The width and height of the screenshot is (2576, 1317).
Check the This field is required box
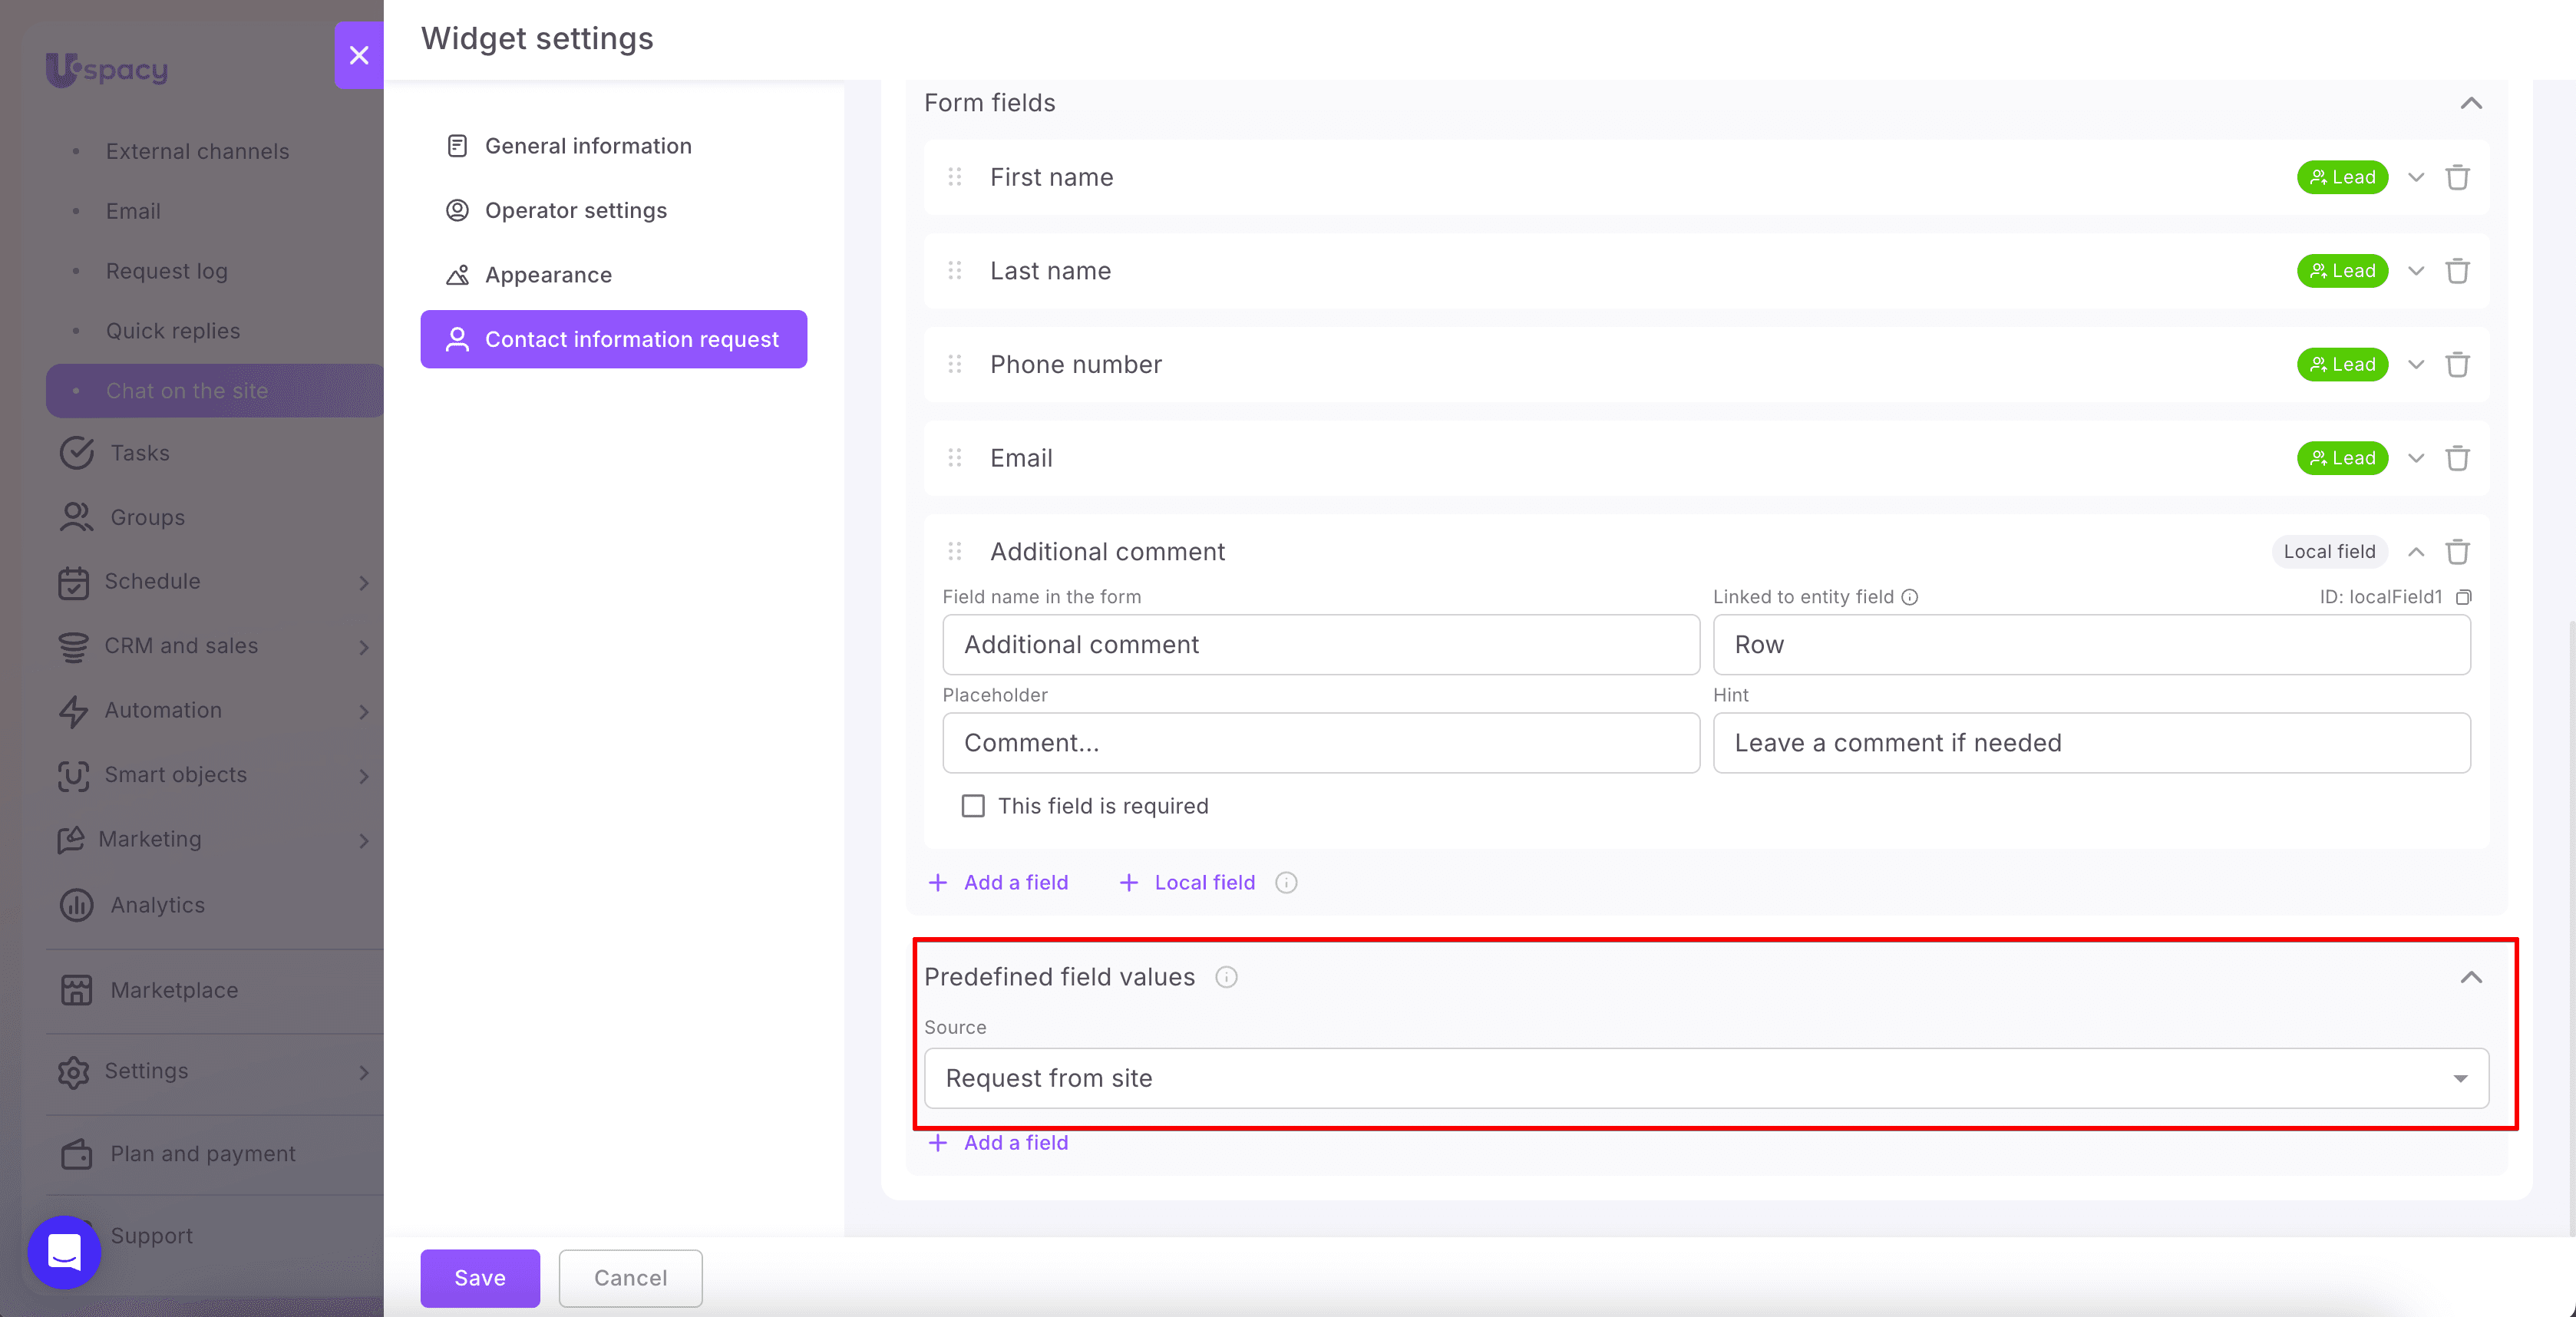(973, 806)
